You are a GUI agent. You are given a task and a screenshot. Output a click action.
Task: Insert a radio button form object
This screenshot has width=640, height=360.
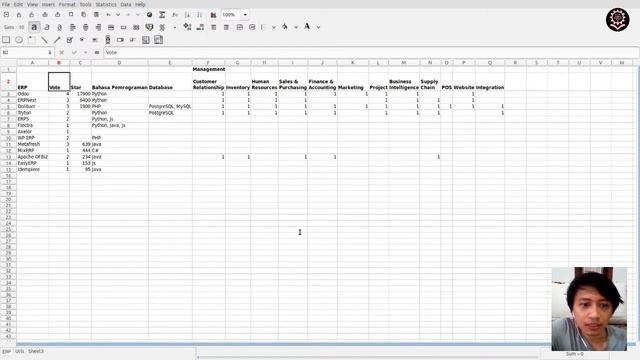(82, 40)
